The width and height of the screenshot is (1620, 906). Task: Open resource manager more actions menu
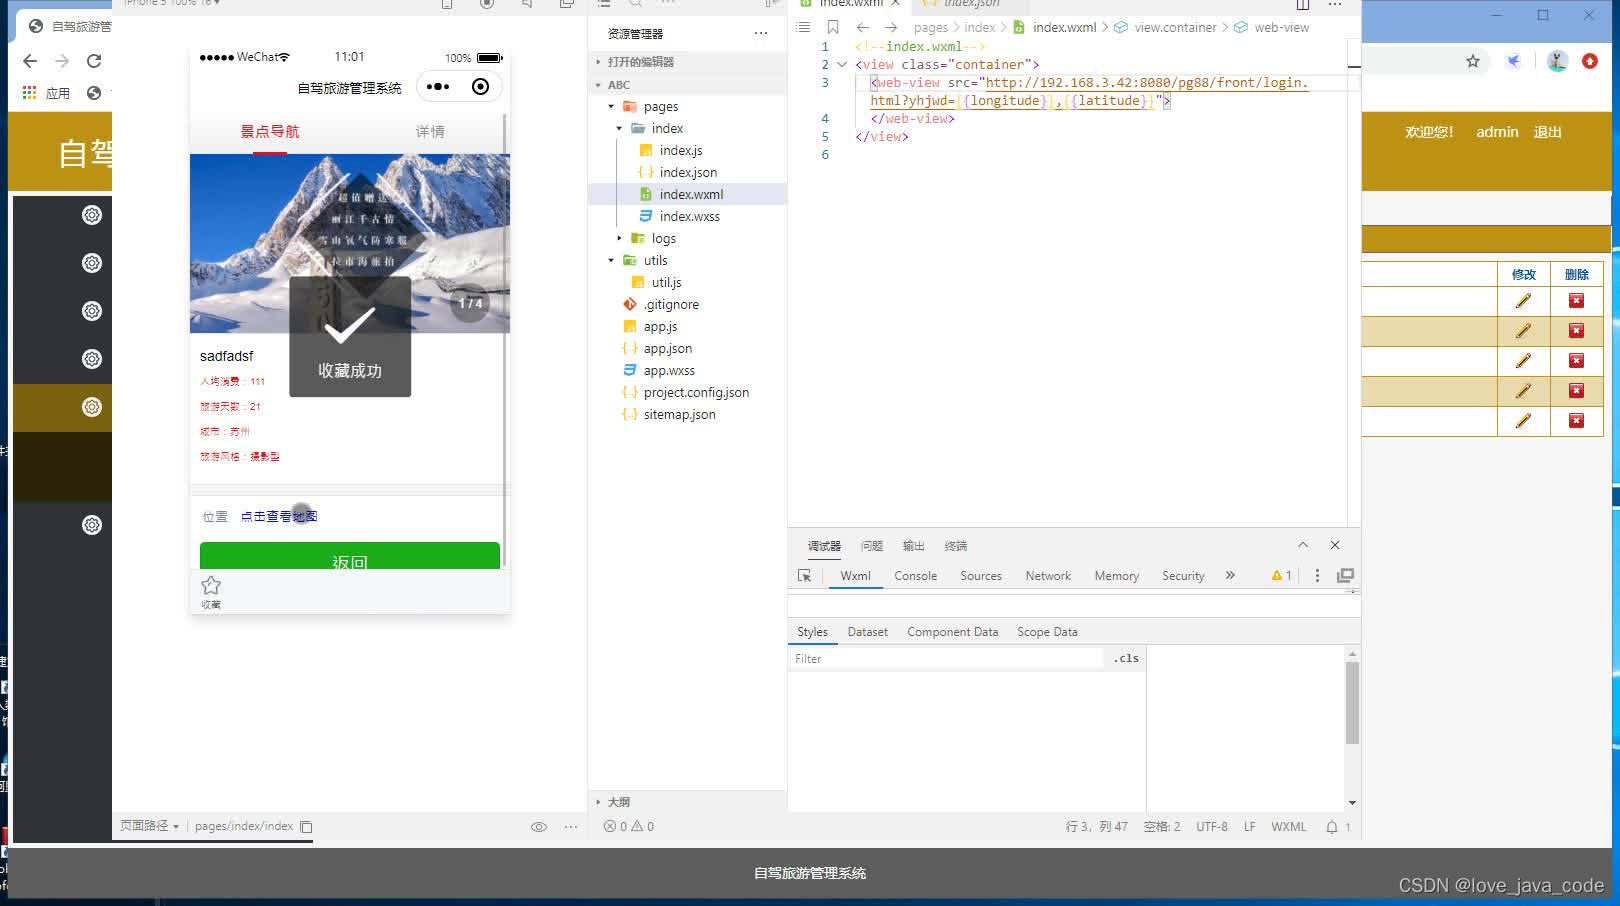(x=761, y=33)
